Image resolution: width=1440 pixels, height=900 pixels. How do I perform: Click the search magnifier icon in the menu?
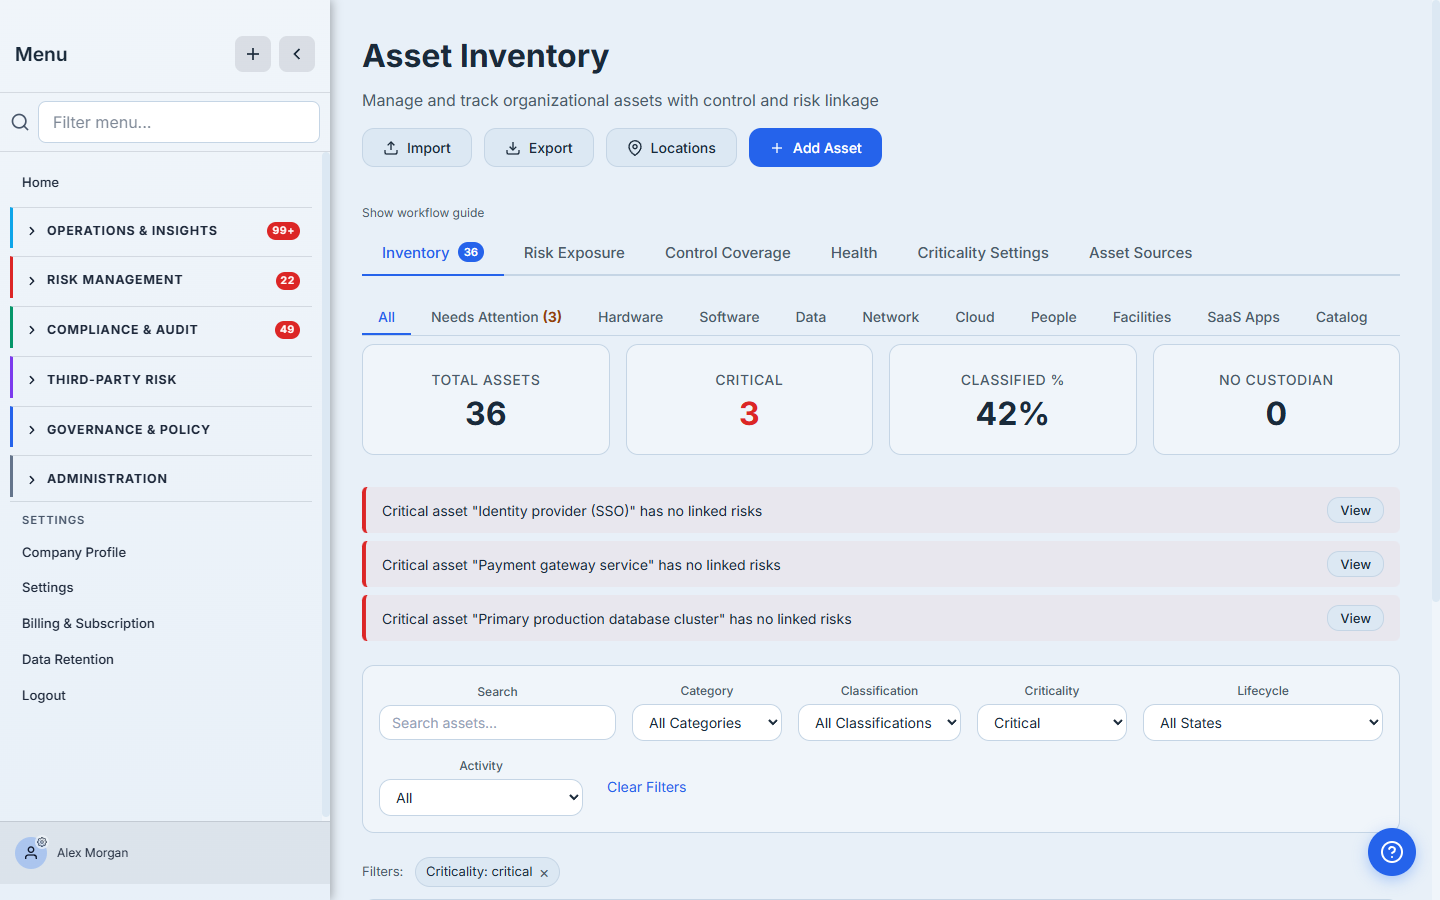tap(20, 122)
